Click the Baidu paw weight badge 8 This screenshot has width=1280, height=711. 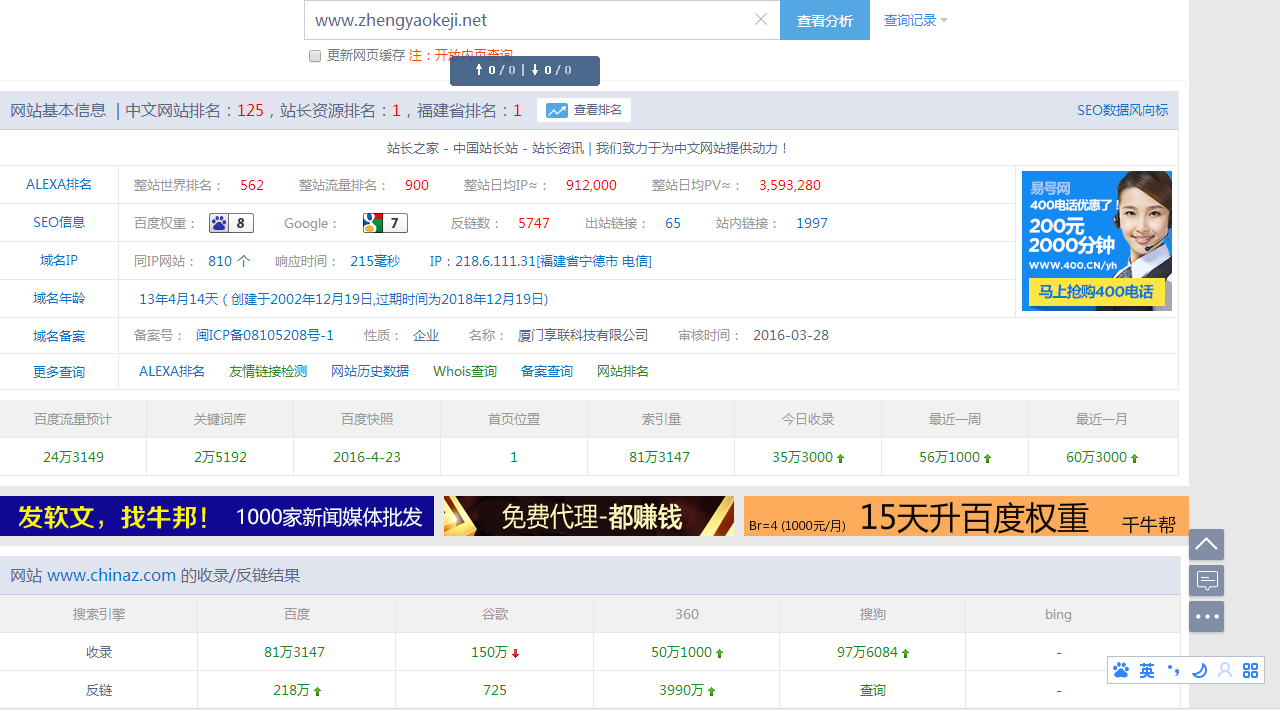click(231, 223)
